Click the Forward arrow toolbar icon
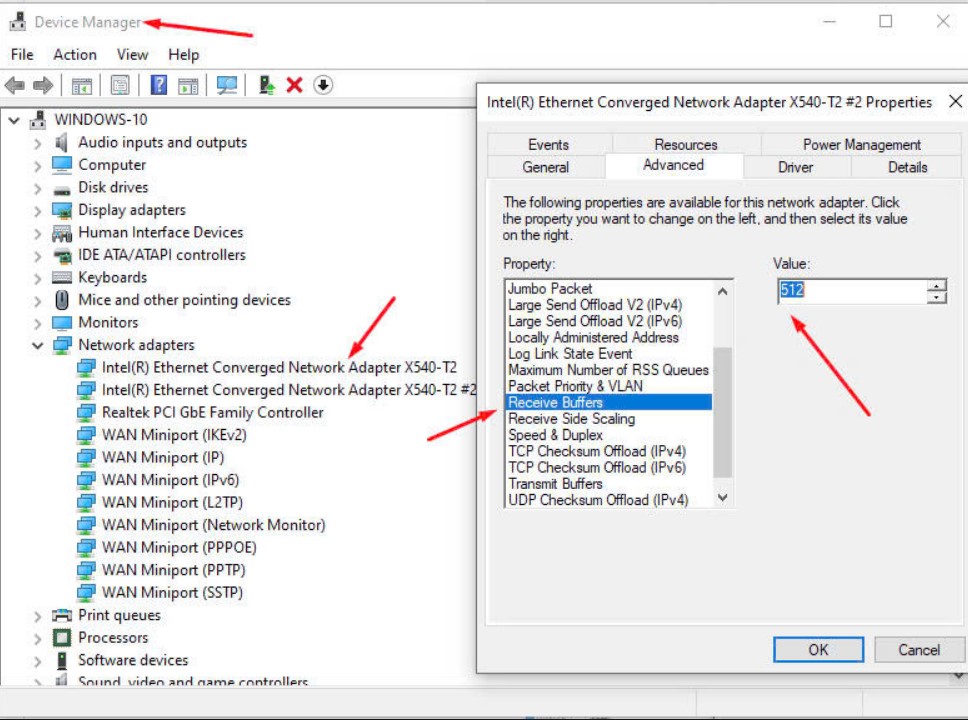The image size is (968, 720). [x=43, y=85]
